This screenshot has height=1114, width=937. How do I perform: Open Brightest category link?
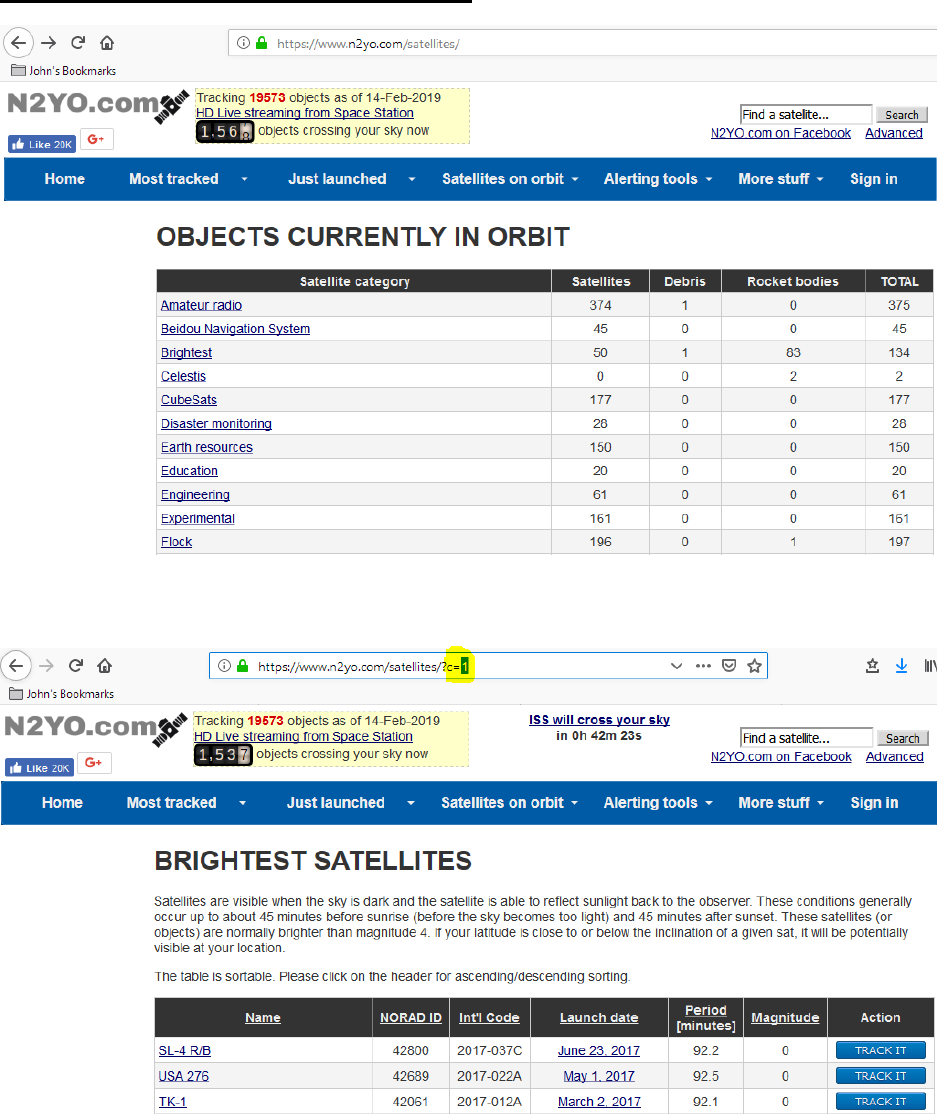pyautogui.click(x=186, y=352)
